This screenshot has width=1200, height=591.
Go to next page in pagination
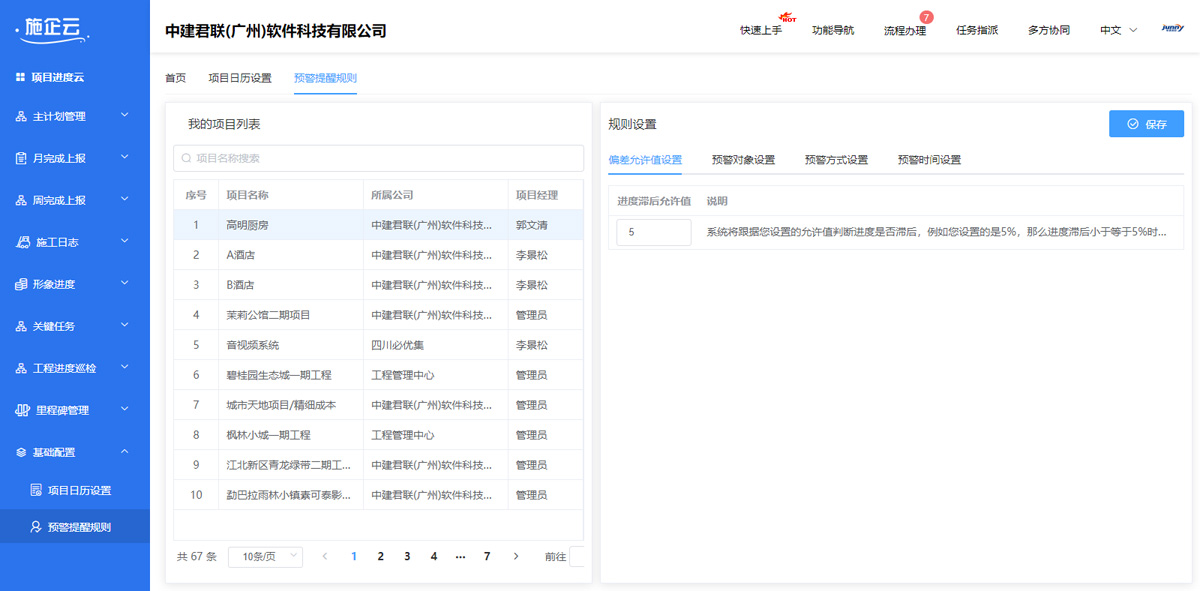click(515, 556)
